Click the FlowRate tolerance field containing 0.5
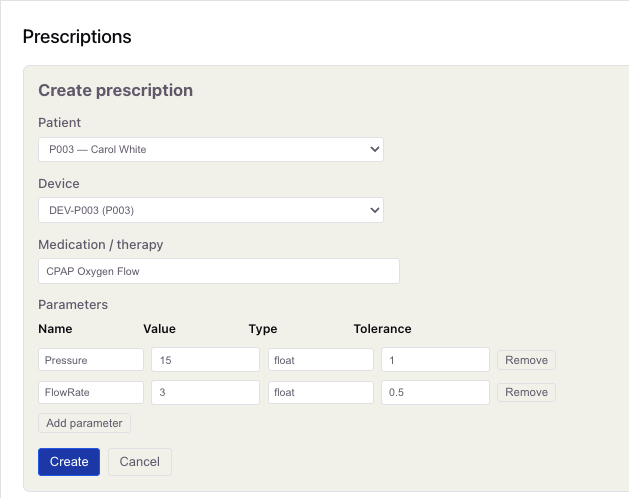Image resolution: width=629 pixels, height=498 pixels. click(x=435, y=392)
